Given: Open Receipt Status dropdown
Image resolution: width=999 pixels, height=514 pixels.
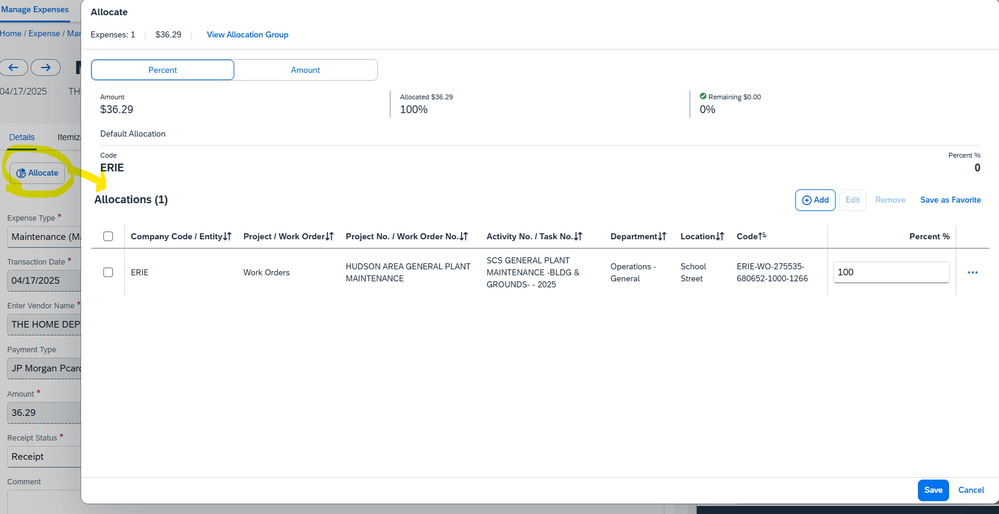Looking at the screenshot, I should click(x=43, y=457).
